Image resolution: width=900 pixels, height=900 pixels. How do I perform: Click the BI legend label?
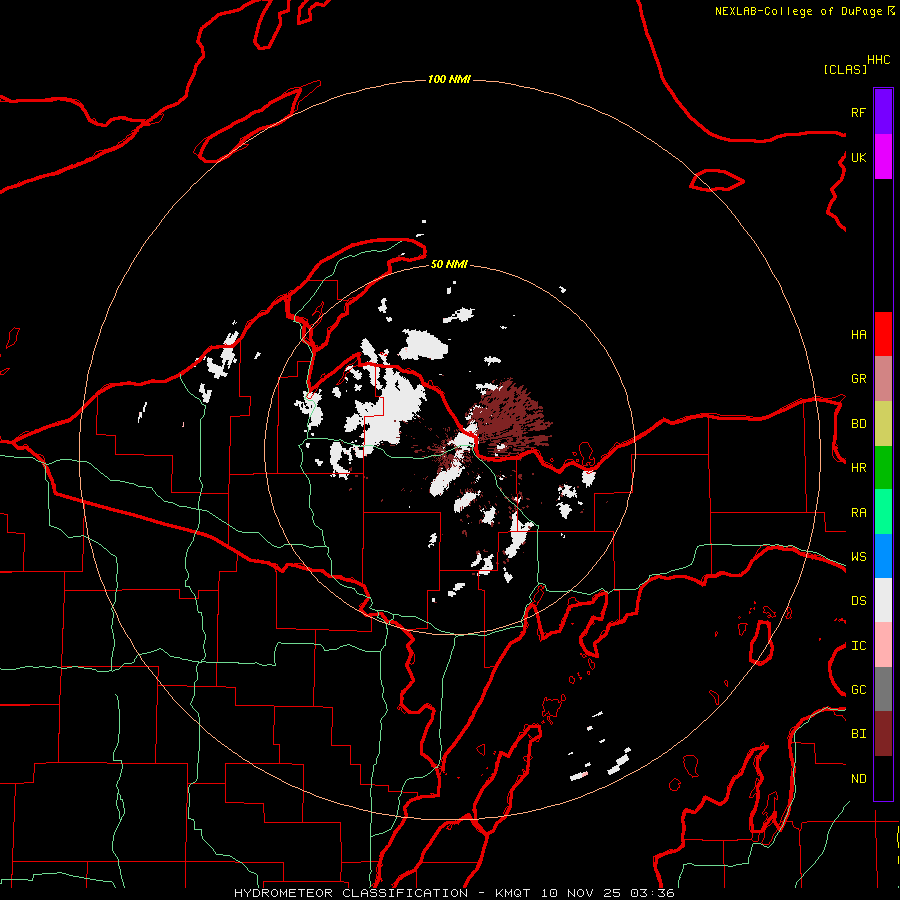[858, 734]
